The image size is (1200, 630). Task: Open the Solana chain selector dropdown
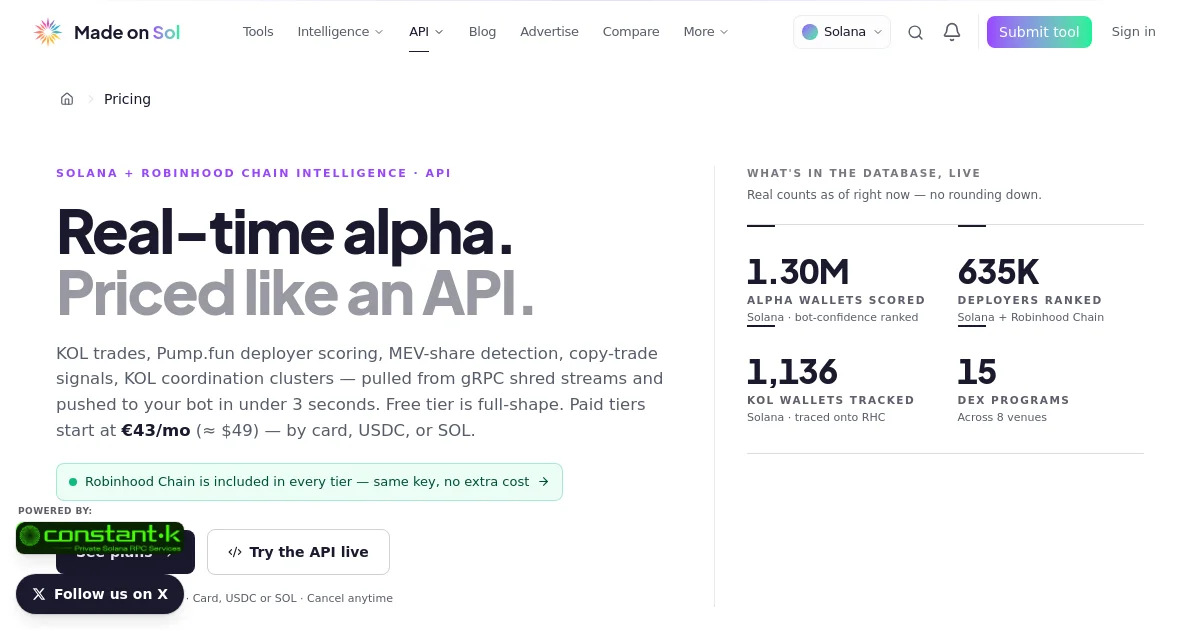click(842, 32)
